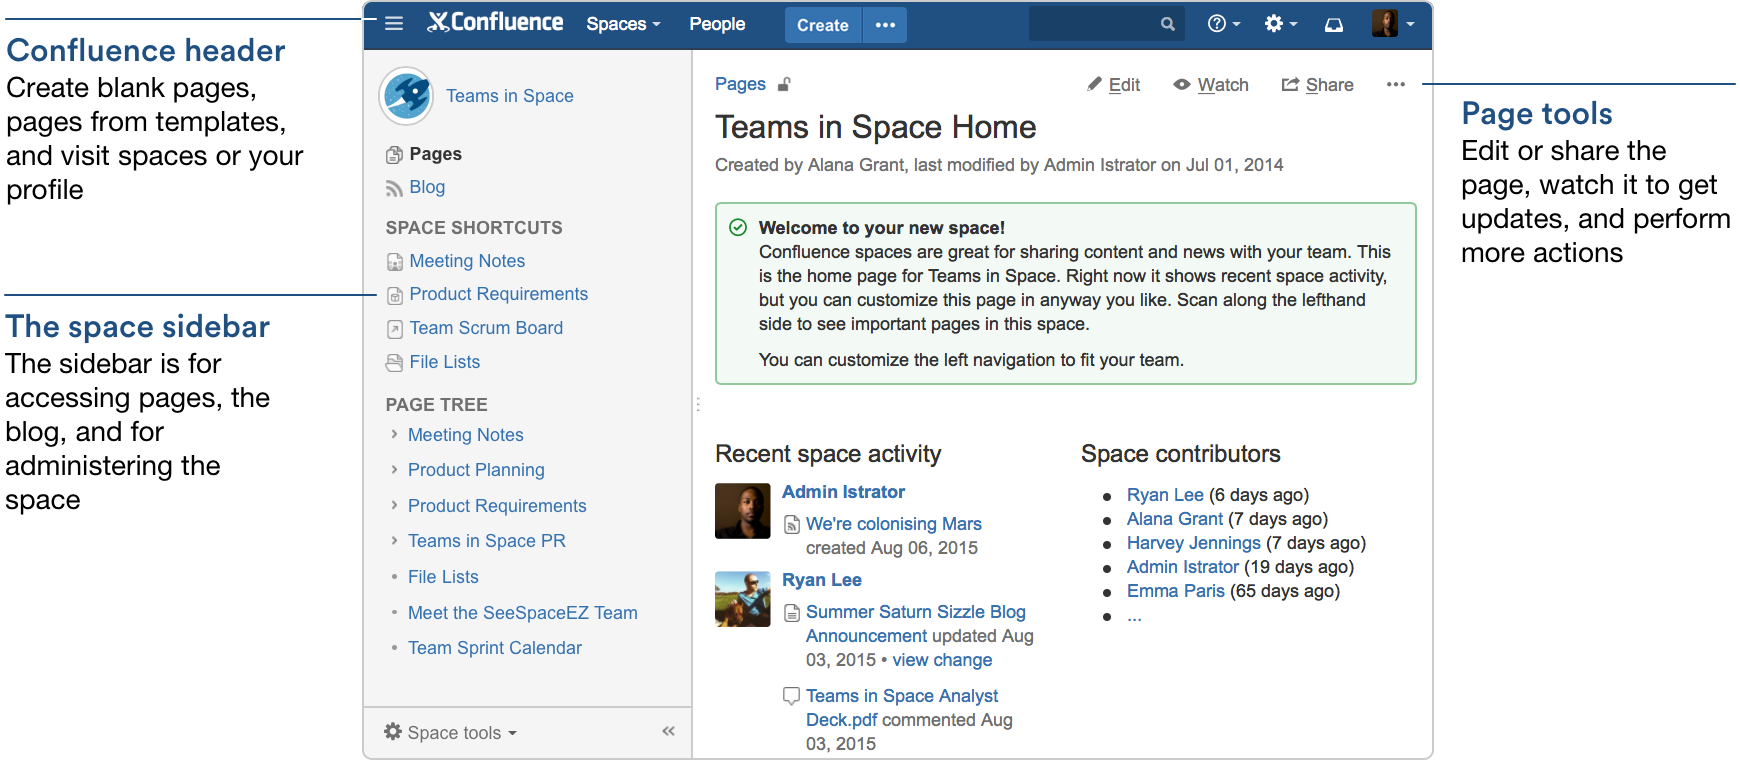Click Product Requirements shortcut icon
The height and width of the screenshot is (760, 1740).
point(395,295)
